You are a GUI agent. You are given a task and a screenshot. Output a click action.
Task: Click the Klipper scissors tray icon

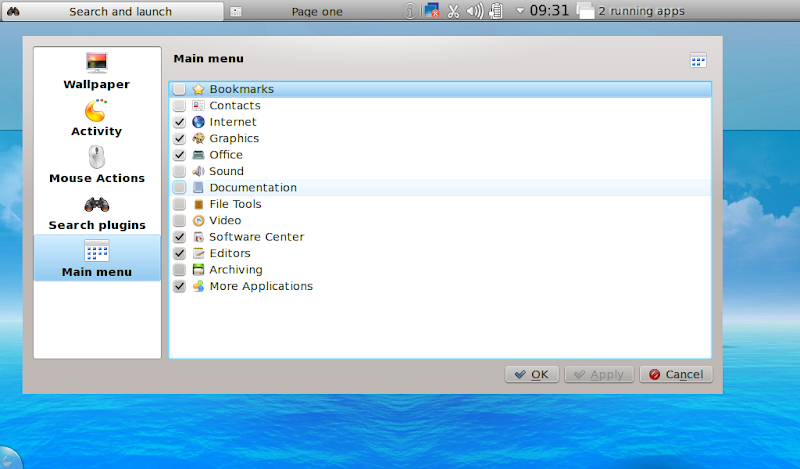tap(453, 12)
